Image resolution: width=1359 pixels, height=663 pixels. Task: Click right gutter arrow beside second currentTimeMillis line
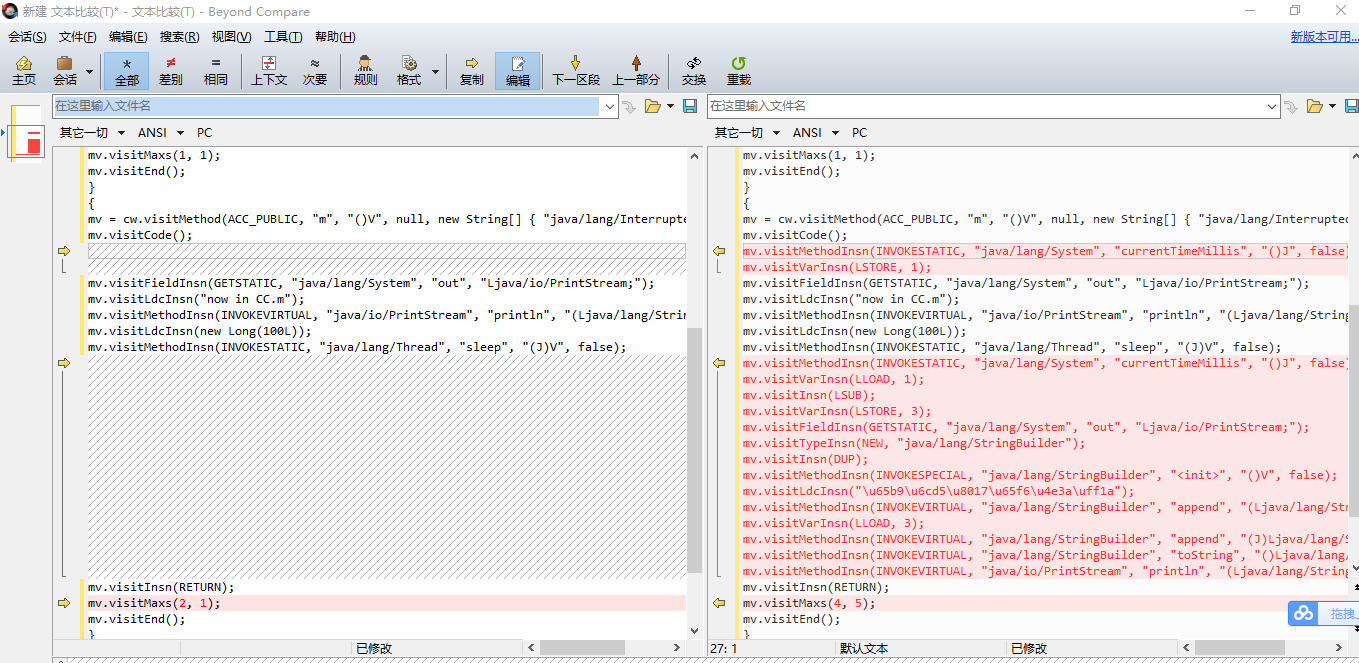point(719,363)
